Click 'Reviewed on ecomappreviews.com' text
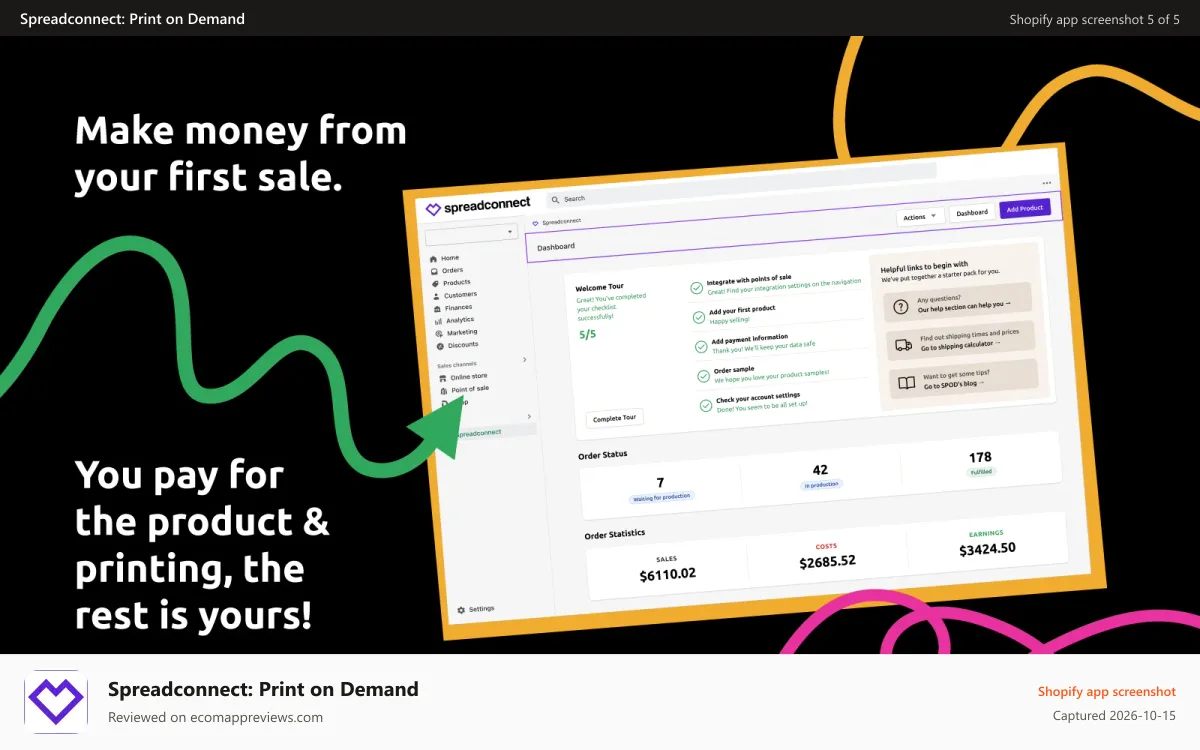Viewport: 1200px width, 750px height. point(215,717)
